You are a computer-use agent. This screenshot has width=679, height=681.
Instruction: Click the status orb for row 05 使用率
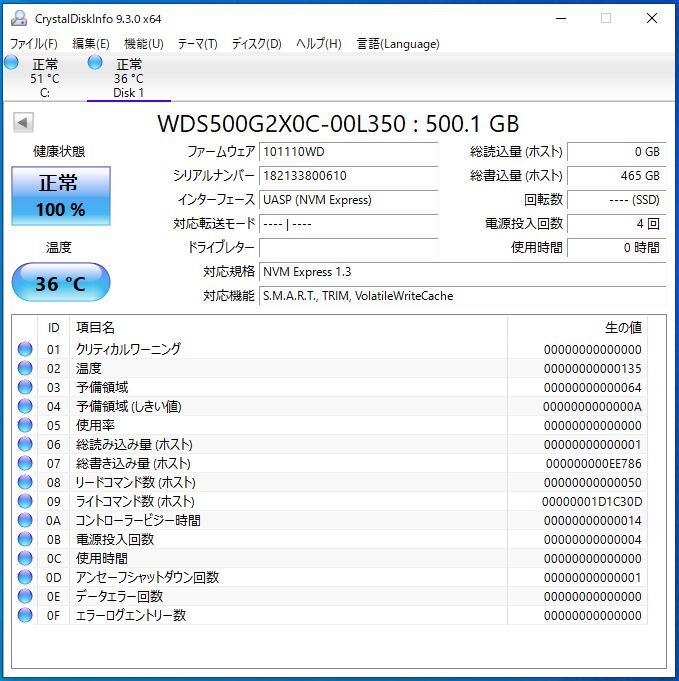tap(25, 425)
